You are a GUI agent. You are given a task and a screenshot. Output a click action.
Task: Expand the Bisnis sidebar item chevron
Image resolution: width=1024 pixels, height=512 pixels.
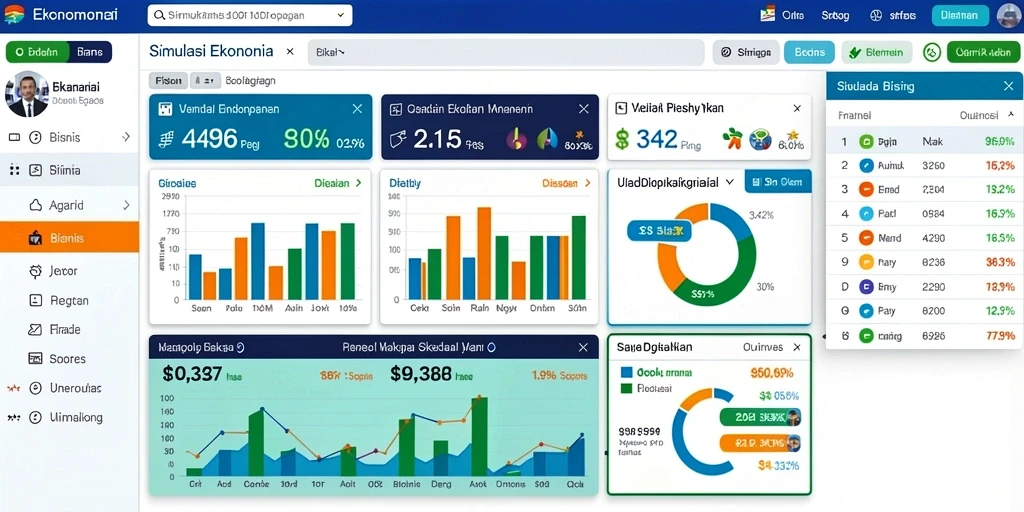coord(126,137)
